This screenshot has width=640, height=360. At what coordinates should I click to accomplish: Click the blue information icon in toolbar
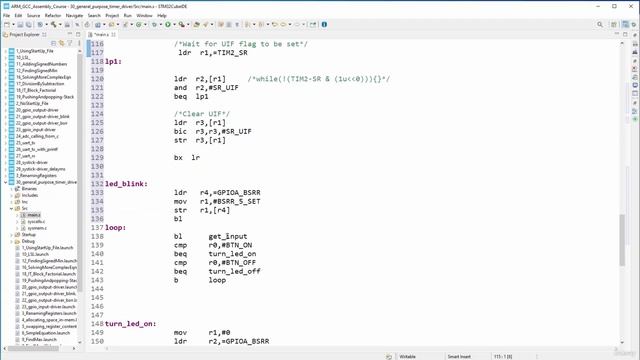coord(324,24)
